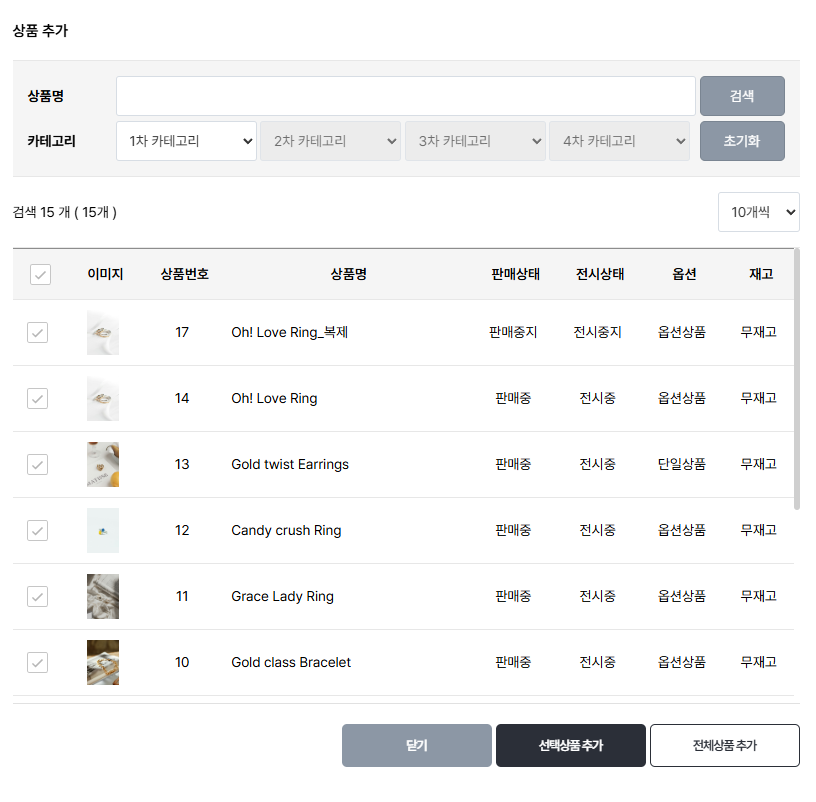Screen dimensions: 816x802
Task: Expand the 2차 카테고리 dropdown
Action: coord(330,141)
